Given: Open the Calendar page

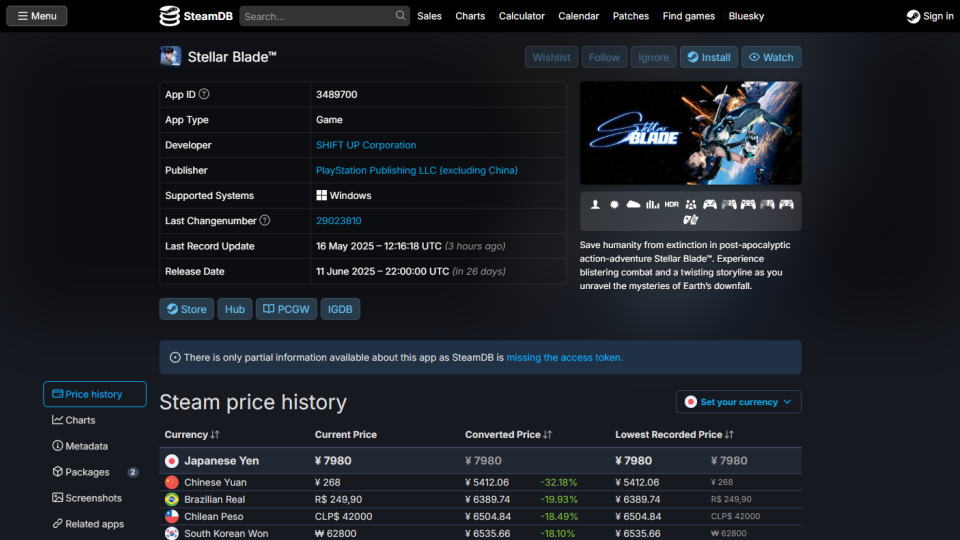Looking at the screenshot, I should pyautogui.click(x=579, y=16).
